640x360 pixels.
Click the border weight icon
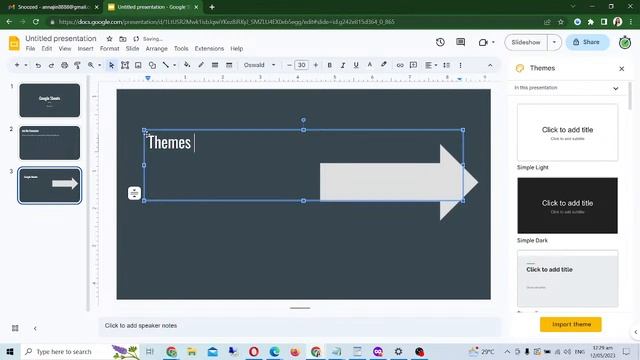(x=215, y=65)
